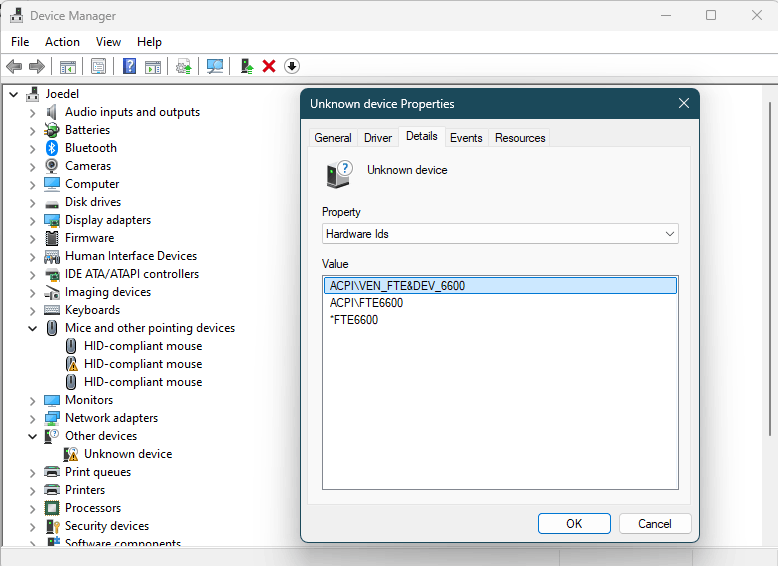Open the Properties sheet toolbar icon
The height and width of the screenshot is (566, 778).
[x=98, y=66]
